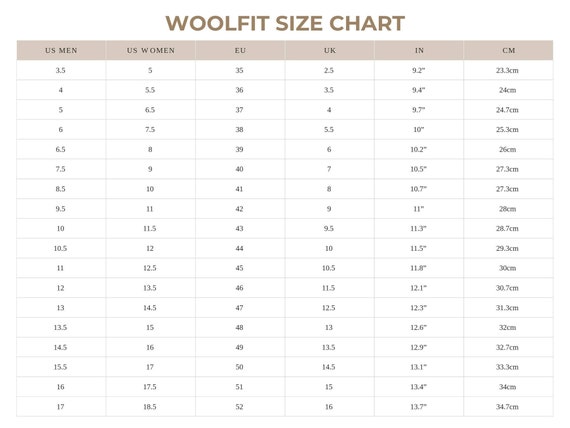Click the 13.7" inches cell
The height and width of the screenshot is (428, 570).
click(x=419, y=407)
